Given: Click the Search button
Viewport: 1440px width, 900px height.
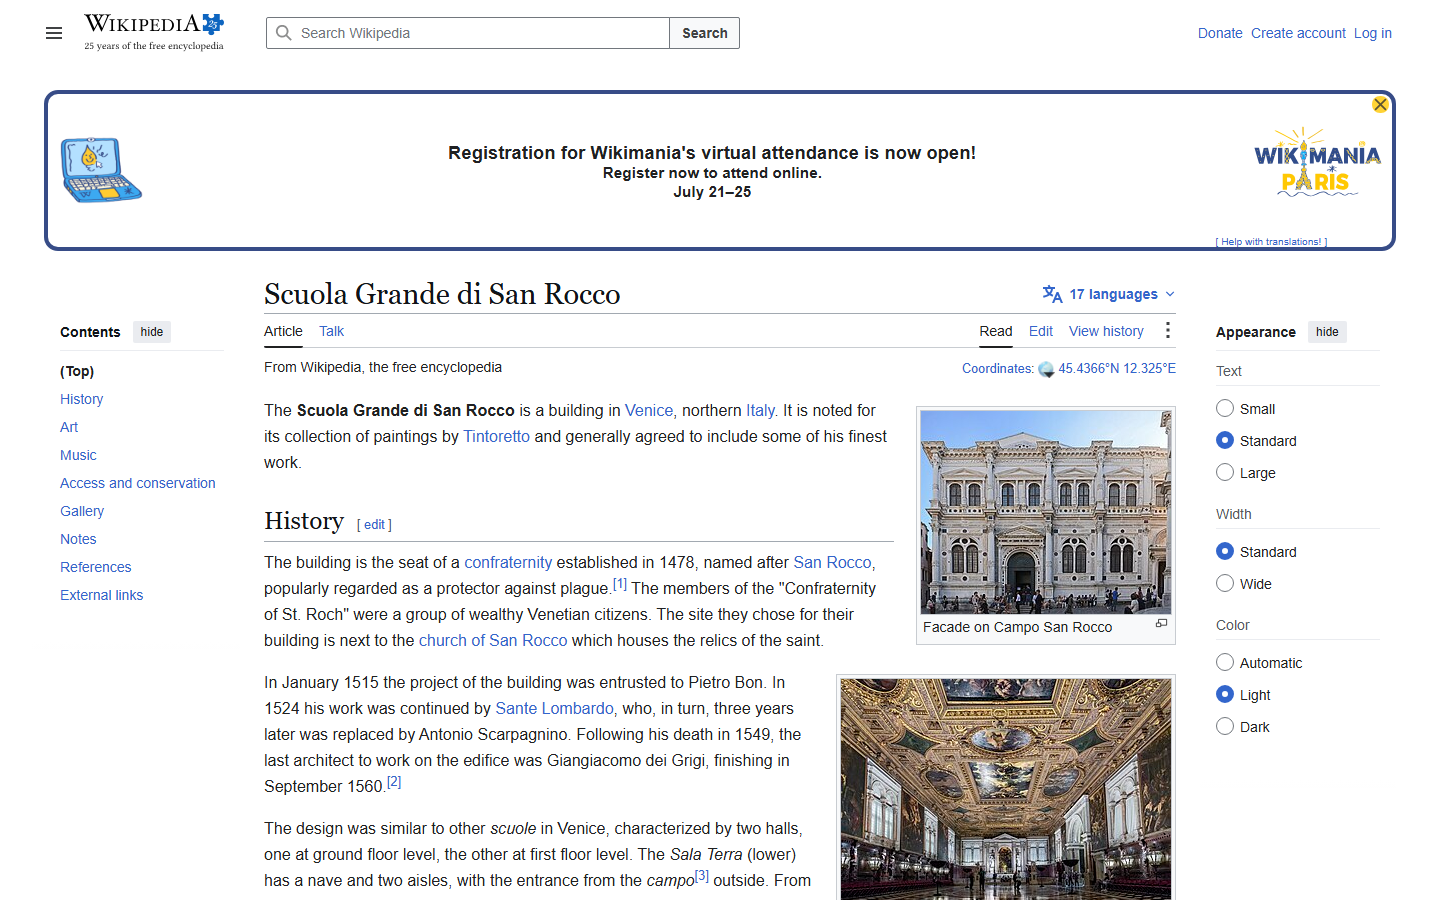Looking at the screenshot, I should tap(705, 33).
